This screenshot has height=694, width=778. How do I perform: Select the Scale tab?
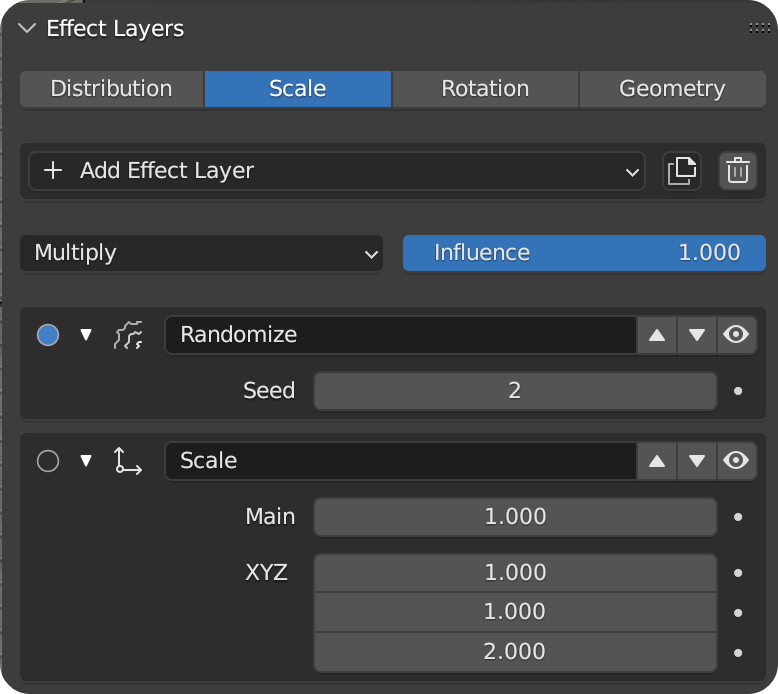298,89
